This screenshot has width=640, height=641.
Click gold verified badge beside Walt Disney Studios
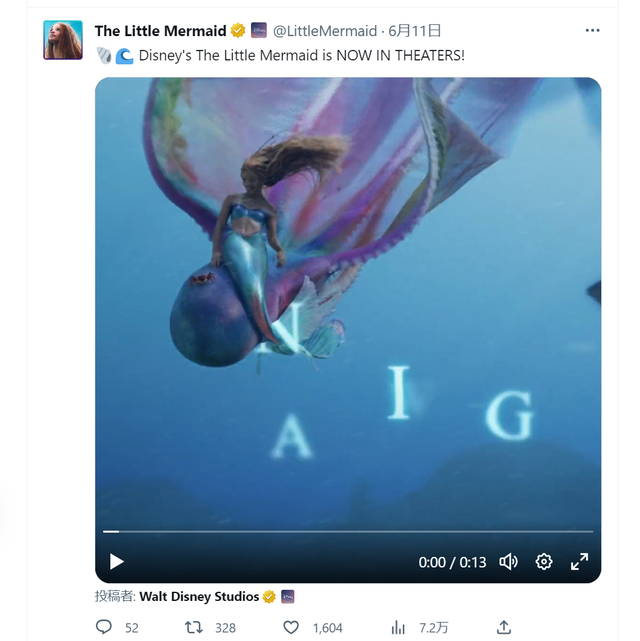[x=269, y=597]
